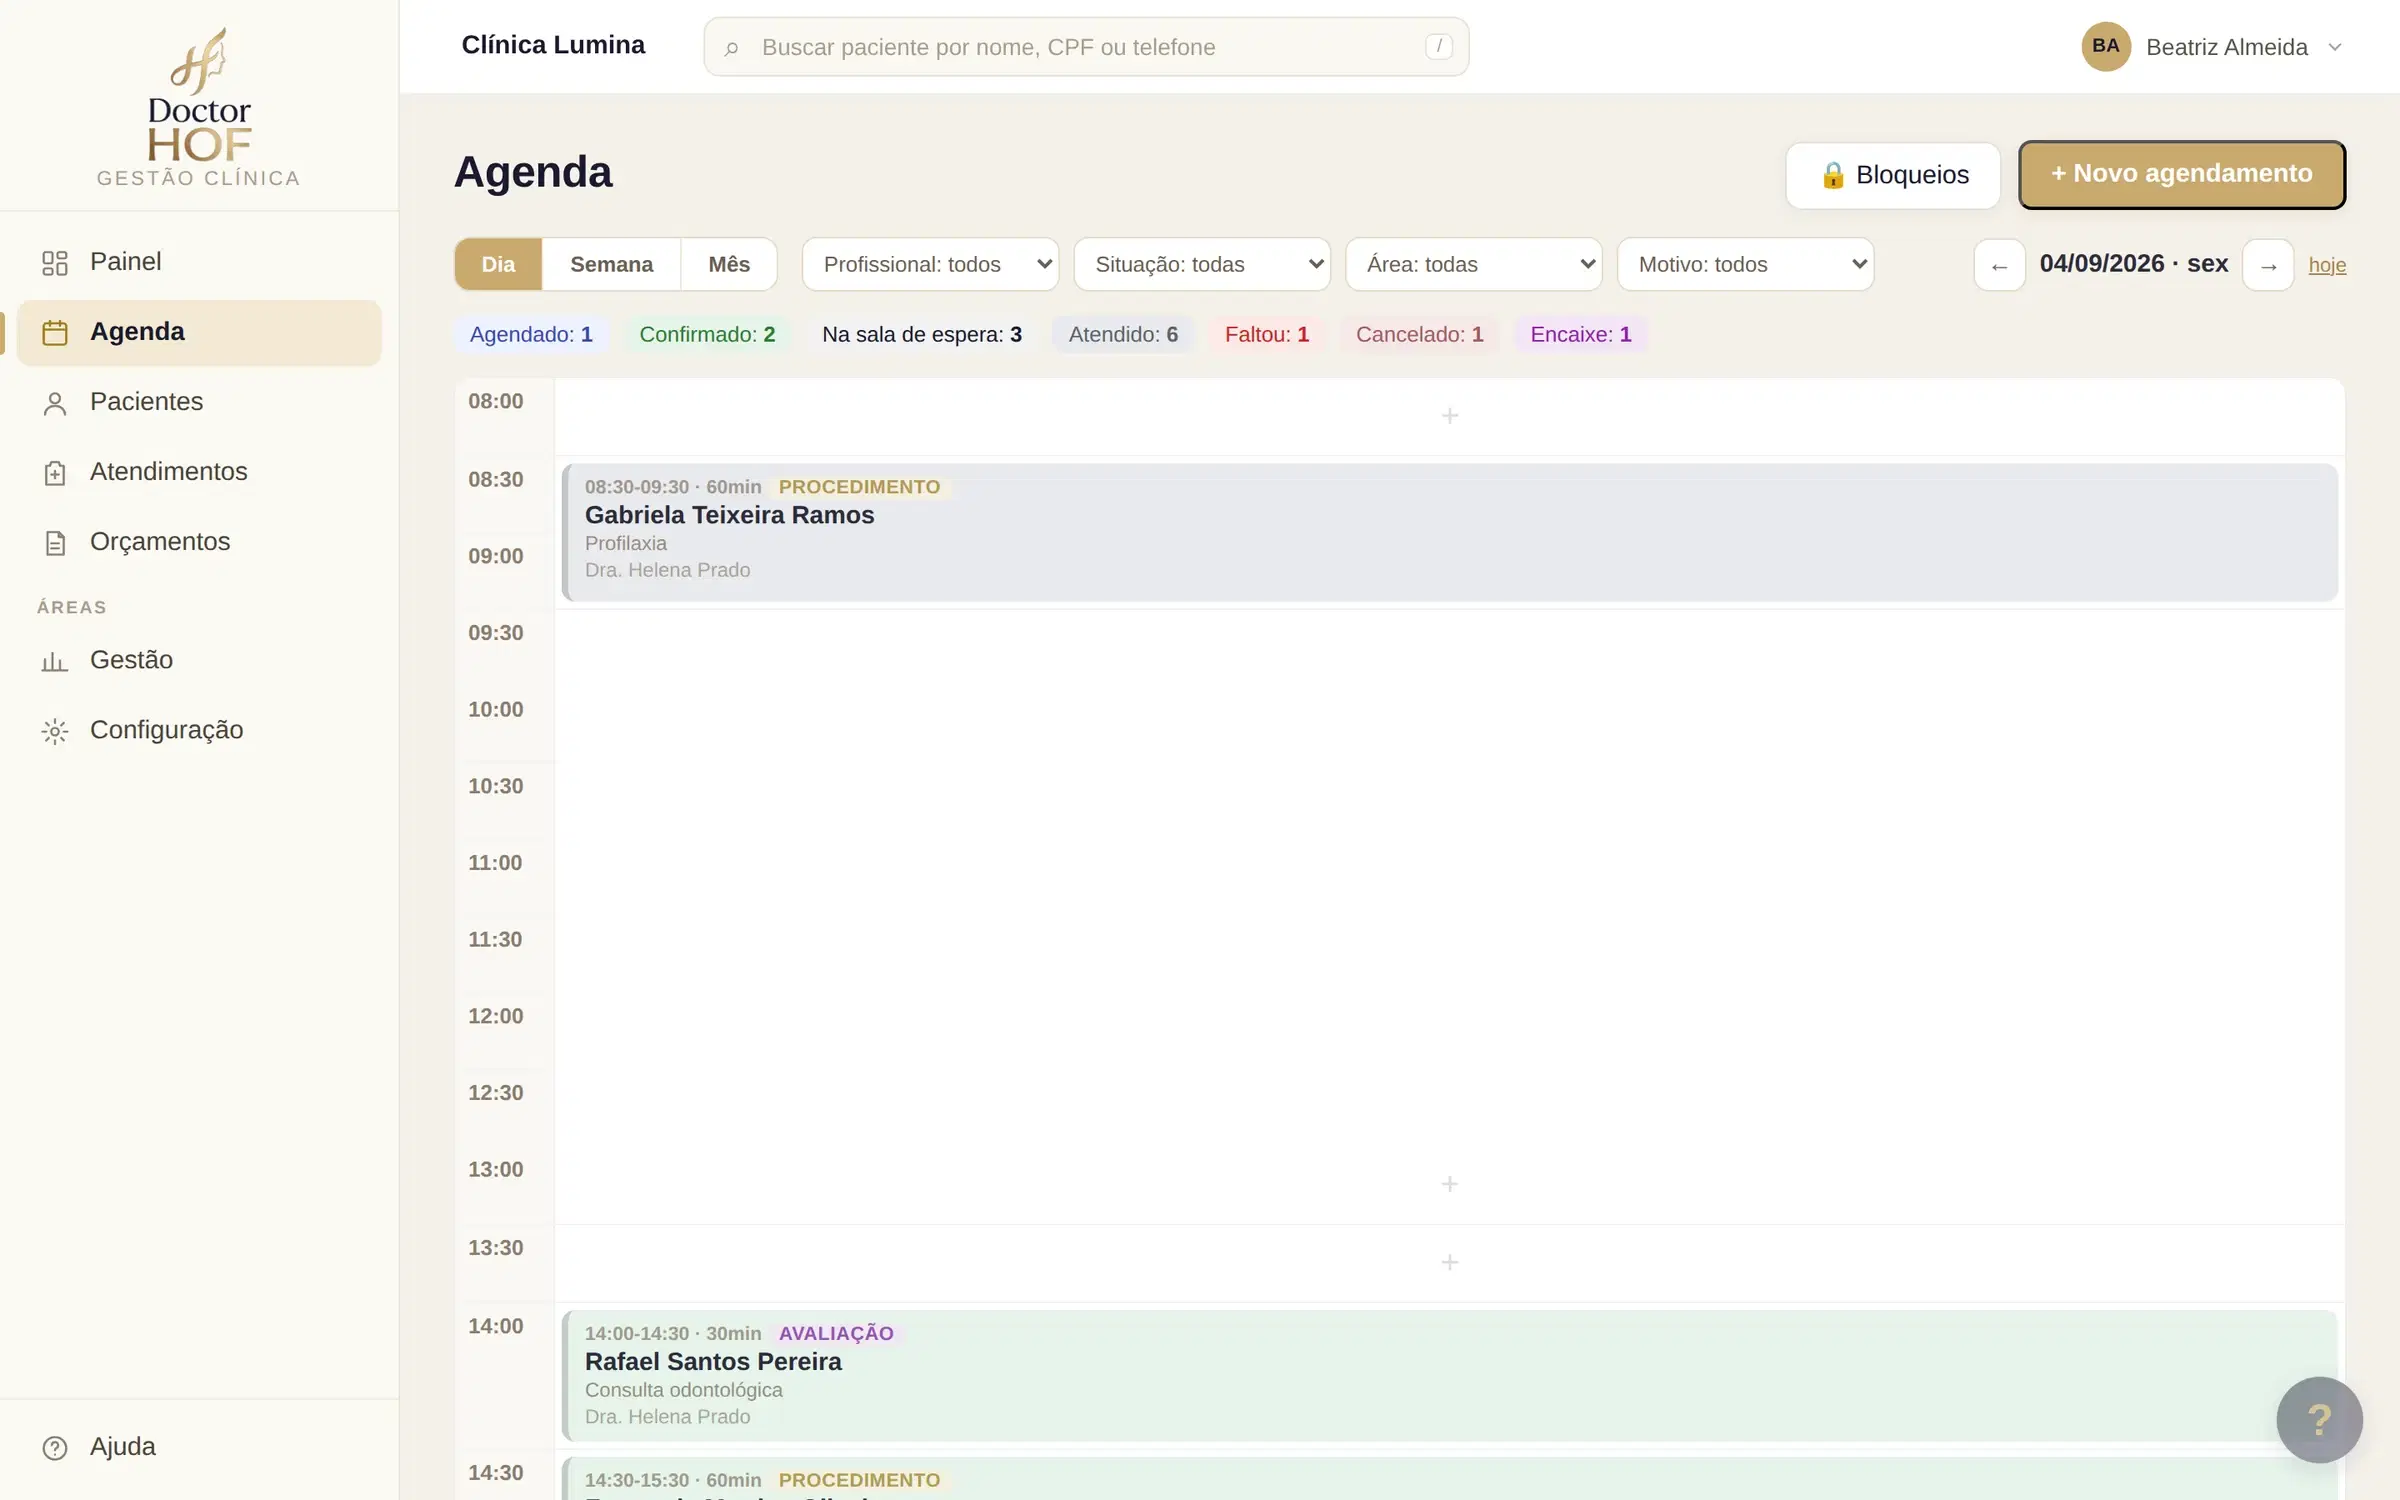This screenshot has height=1500, width=2400.
Task: Add appointment with plus in 13:30 slot
Action: (1449, 1262)
